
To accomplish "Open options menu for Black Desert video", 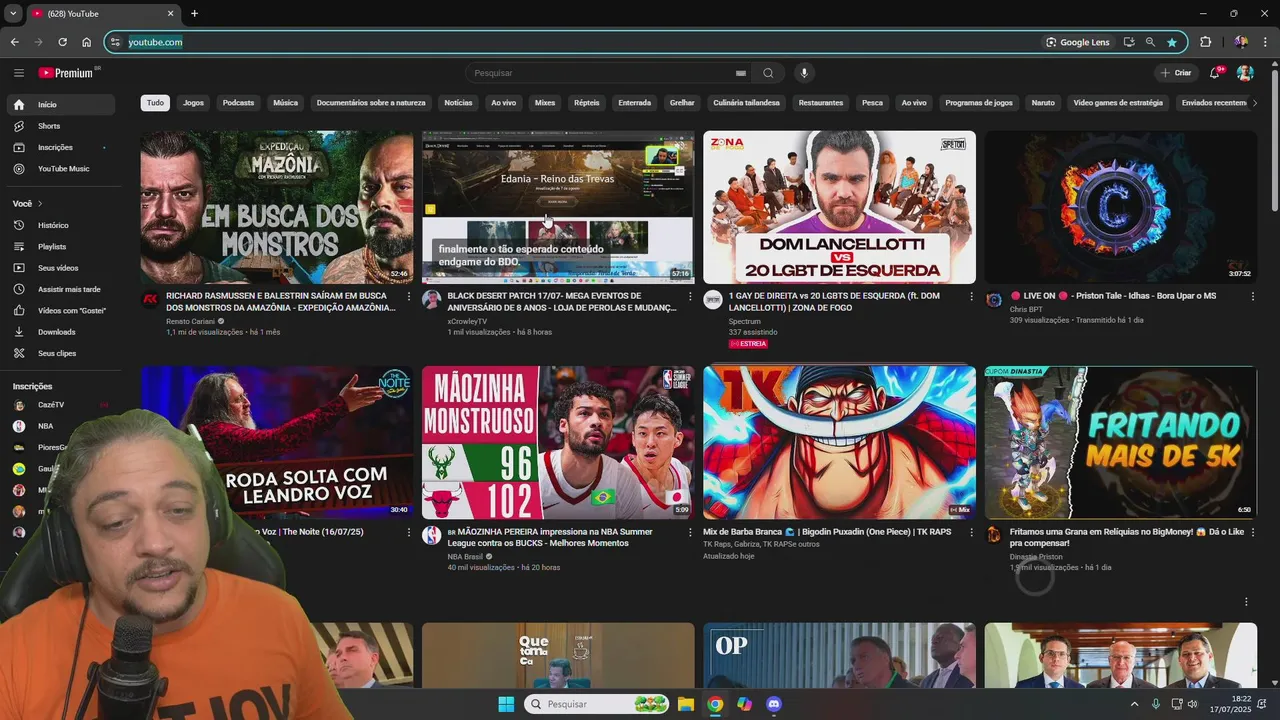I will tap(689, 296).
